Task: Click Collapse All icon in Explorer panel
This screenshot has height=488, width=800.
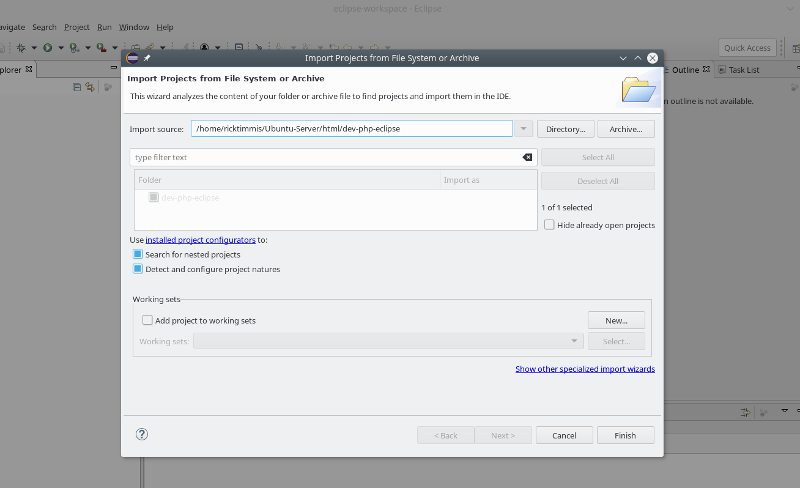Action: coord(77,87)
